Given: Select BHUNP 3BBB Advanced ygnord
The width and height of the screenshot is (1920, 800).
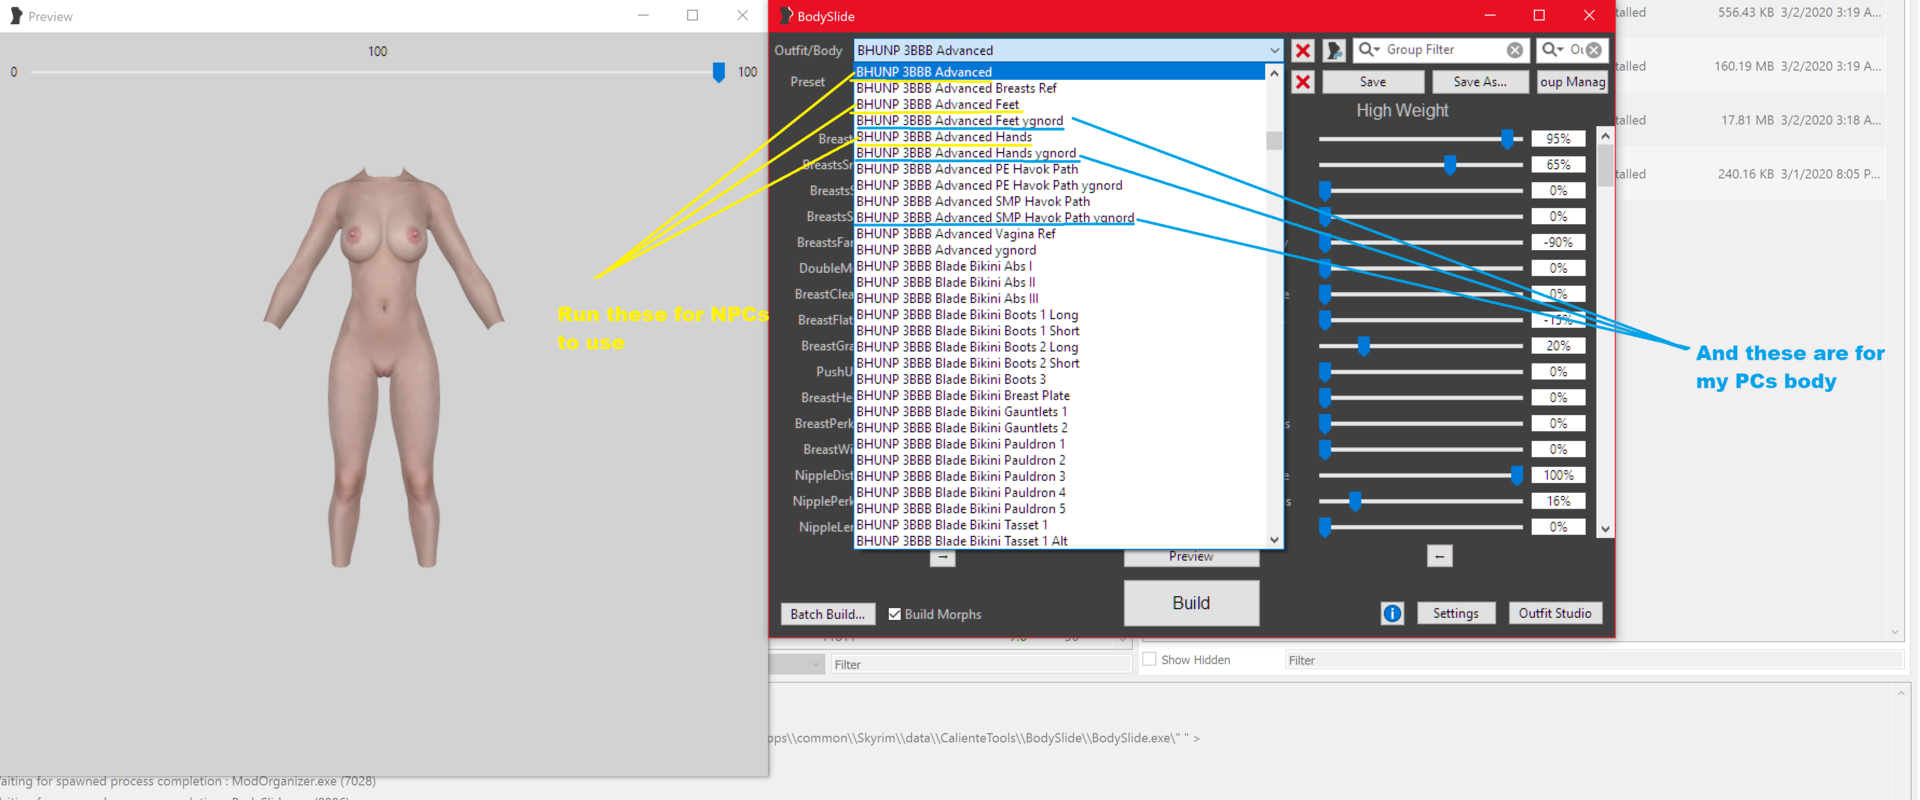Looking at the screenshot, I should (1060, 250).
